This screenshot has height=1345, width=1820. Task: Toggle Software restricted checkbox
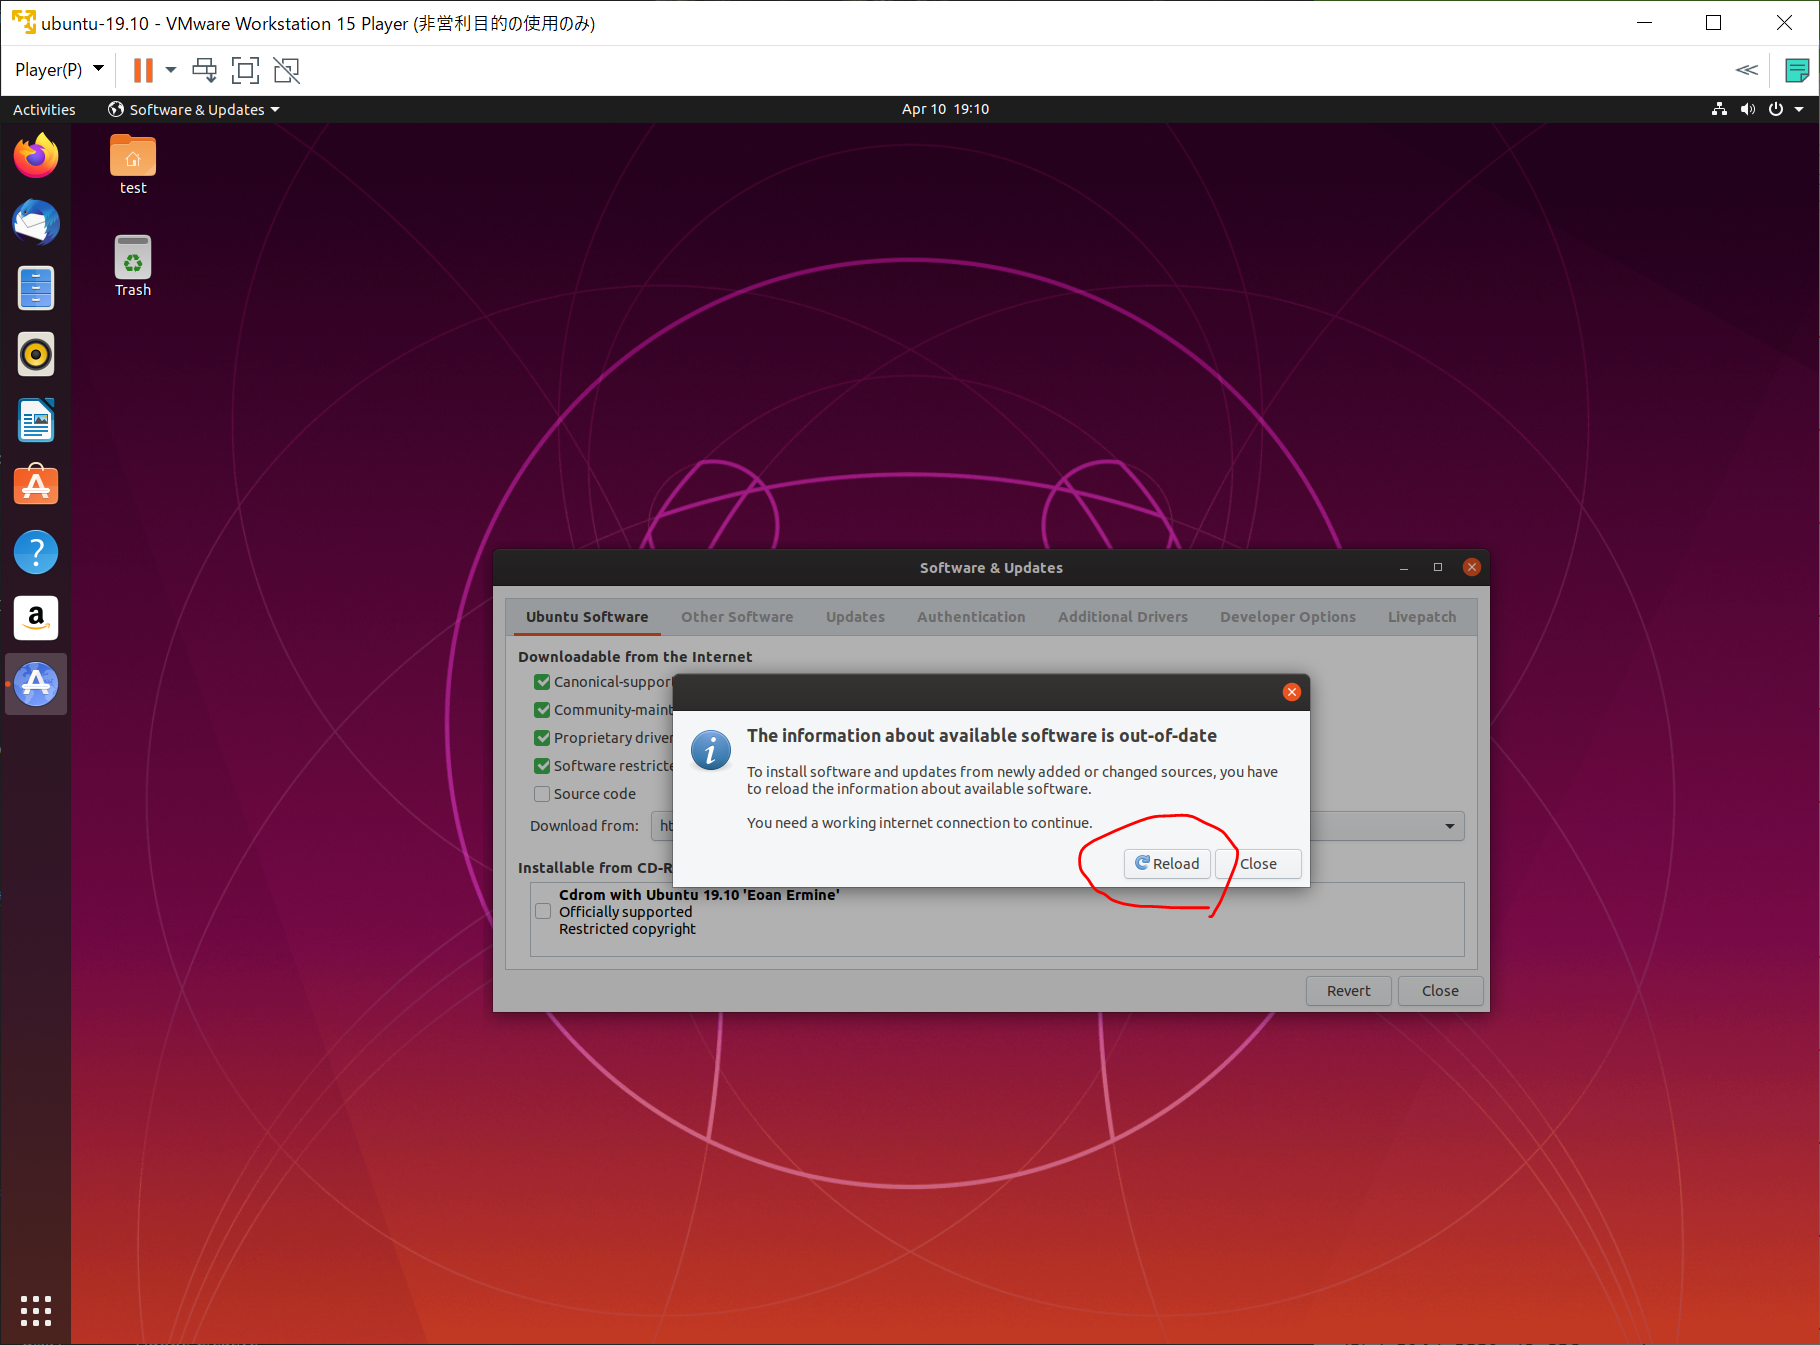pyautogui.click(x=542, y=766)
